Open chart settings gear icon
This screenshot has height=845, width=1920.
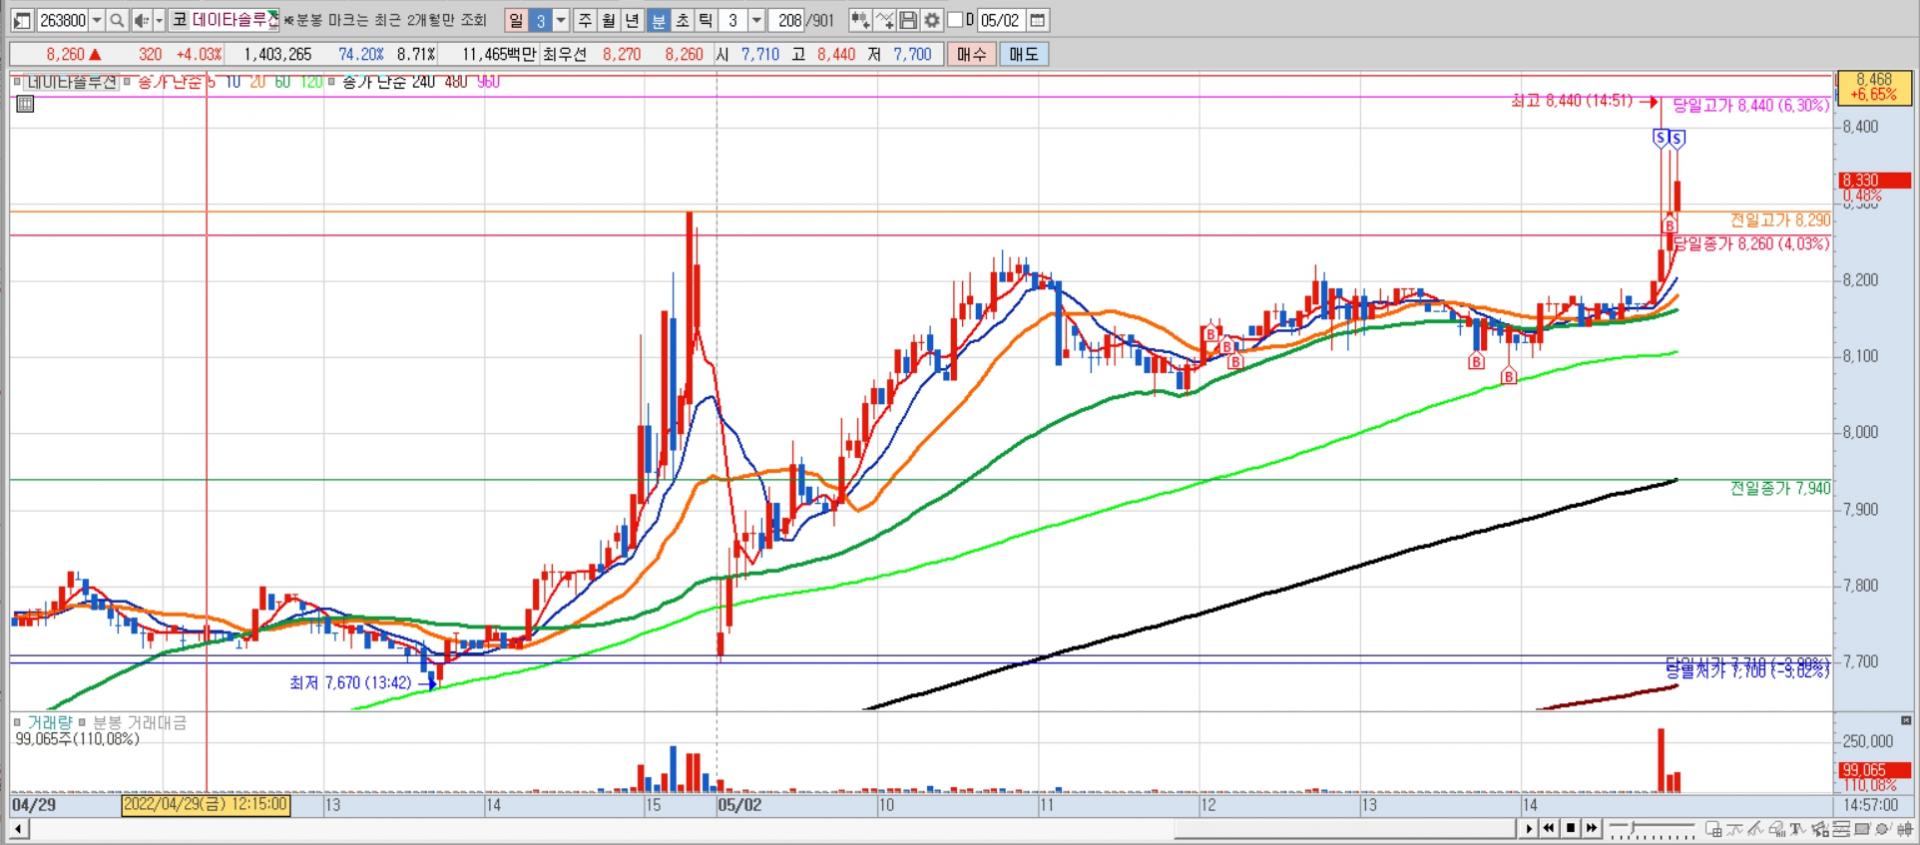click(x=932, y=20)
